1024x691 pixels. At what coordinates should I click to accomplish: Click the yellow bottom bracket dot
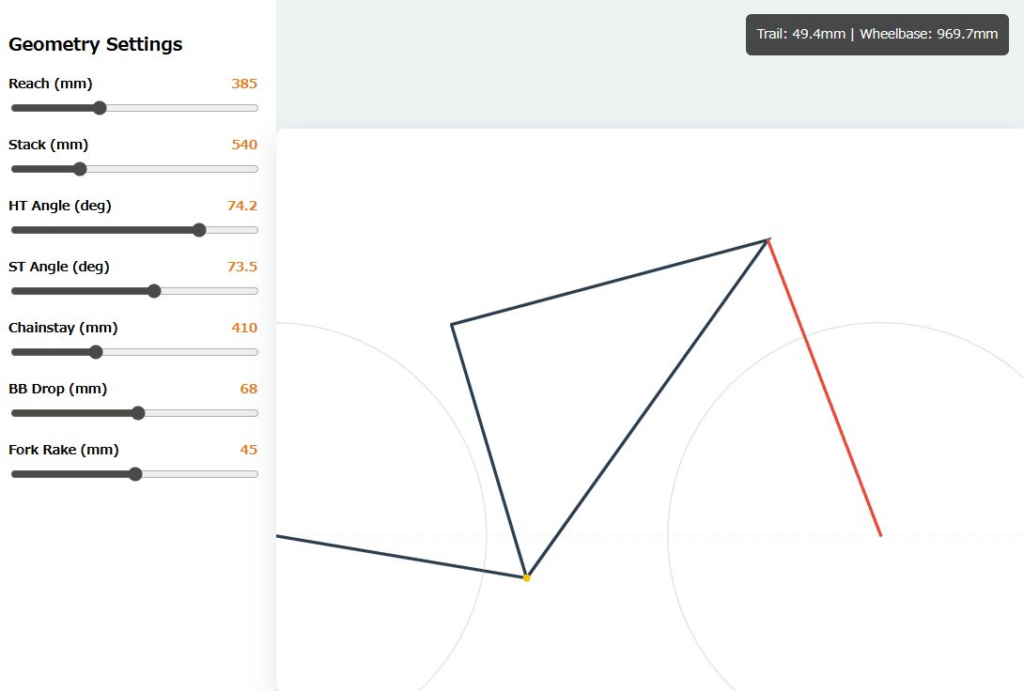coord(527,577)
